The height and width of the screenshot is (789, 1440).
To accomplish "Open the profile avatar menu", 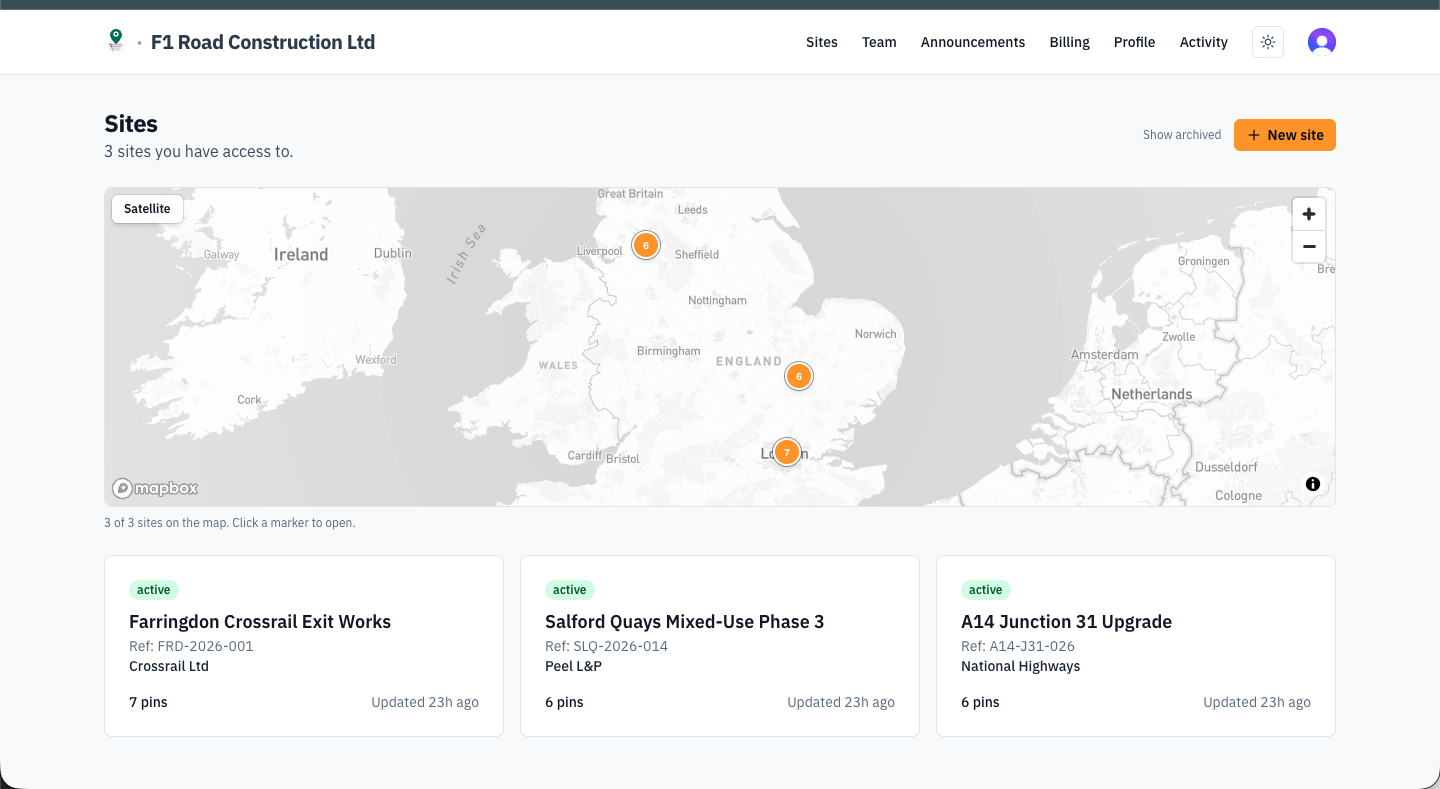I will click(1321, 41).
